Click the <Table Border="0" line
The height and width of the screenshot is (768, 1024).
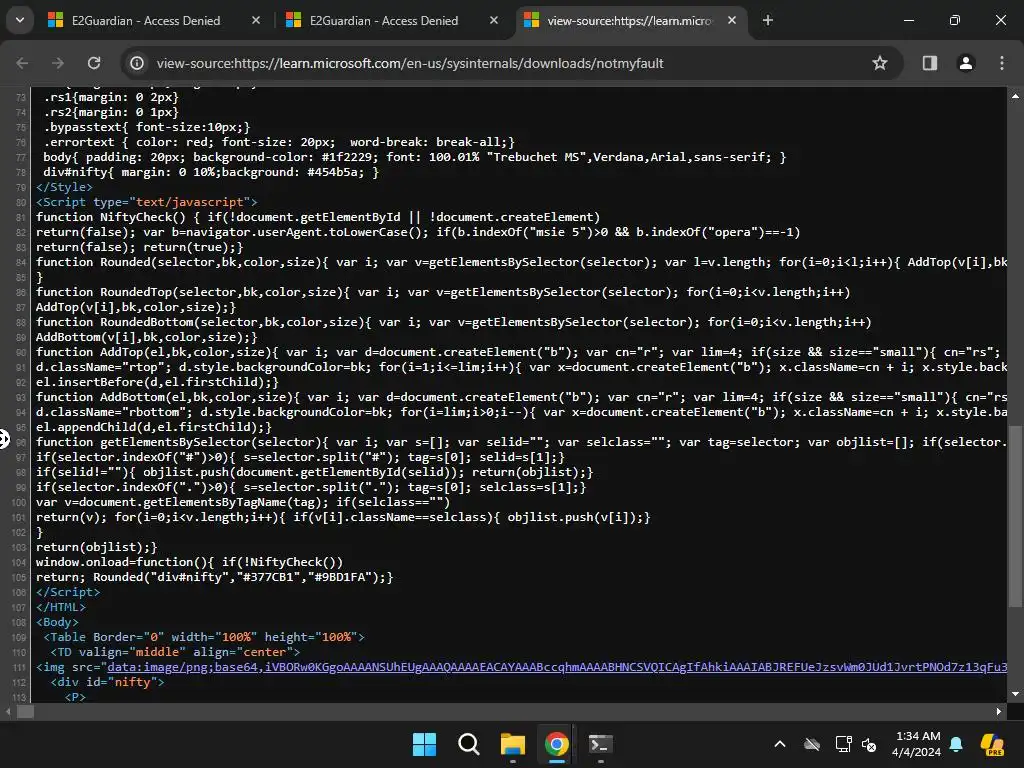pyautogui.click(x=204, y=637)
